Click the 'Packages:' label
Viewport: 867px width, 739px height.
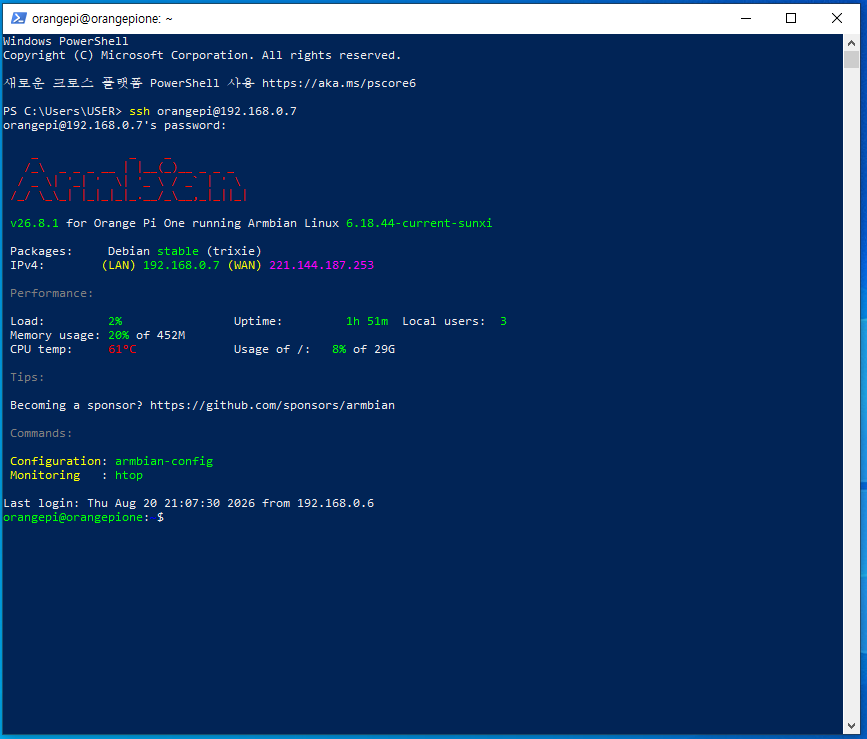41,251
